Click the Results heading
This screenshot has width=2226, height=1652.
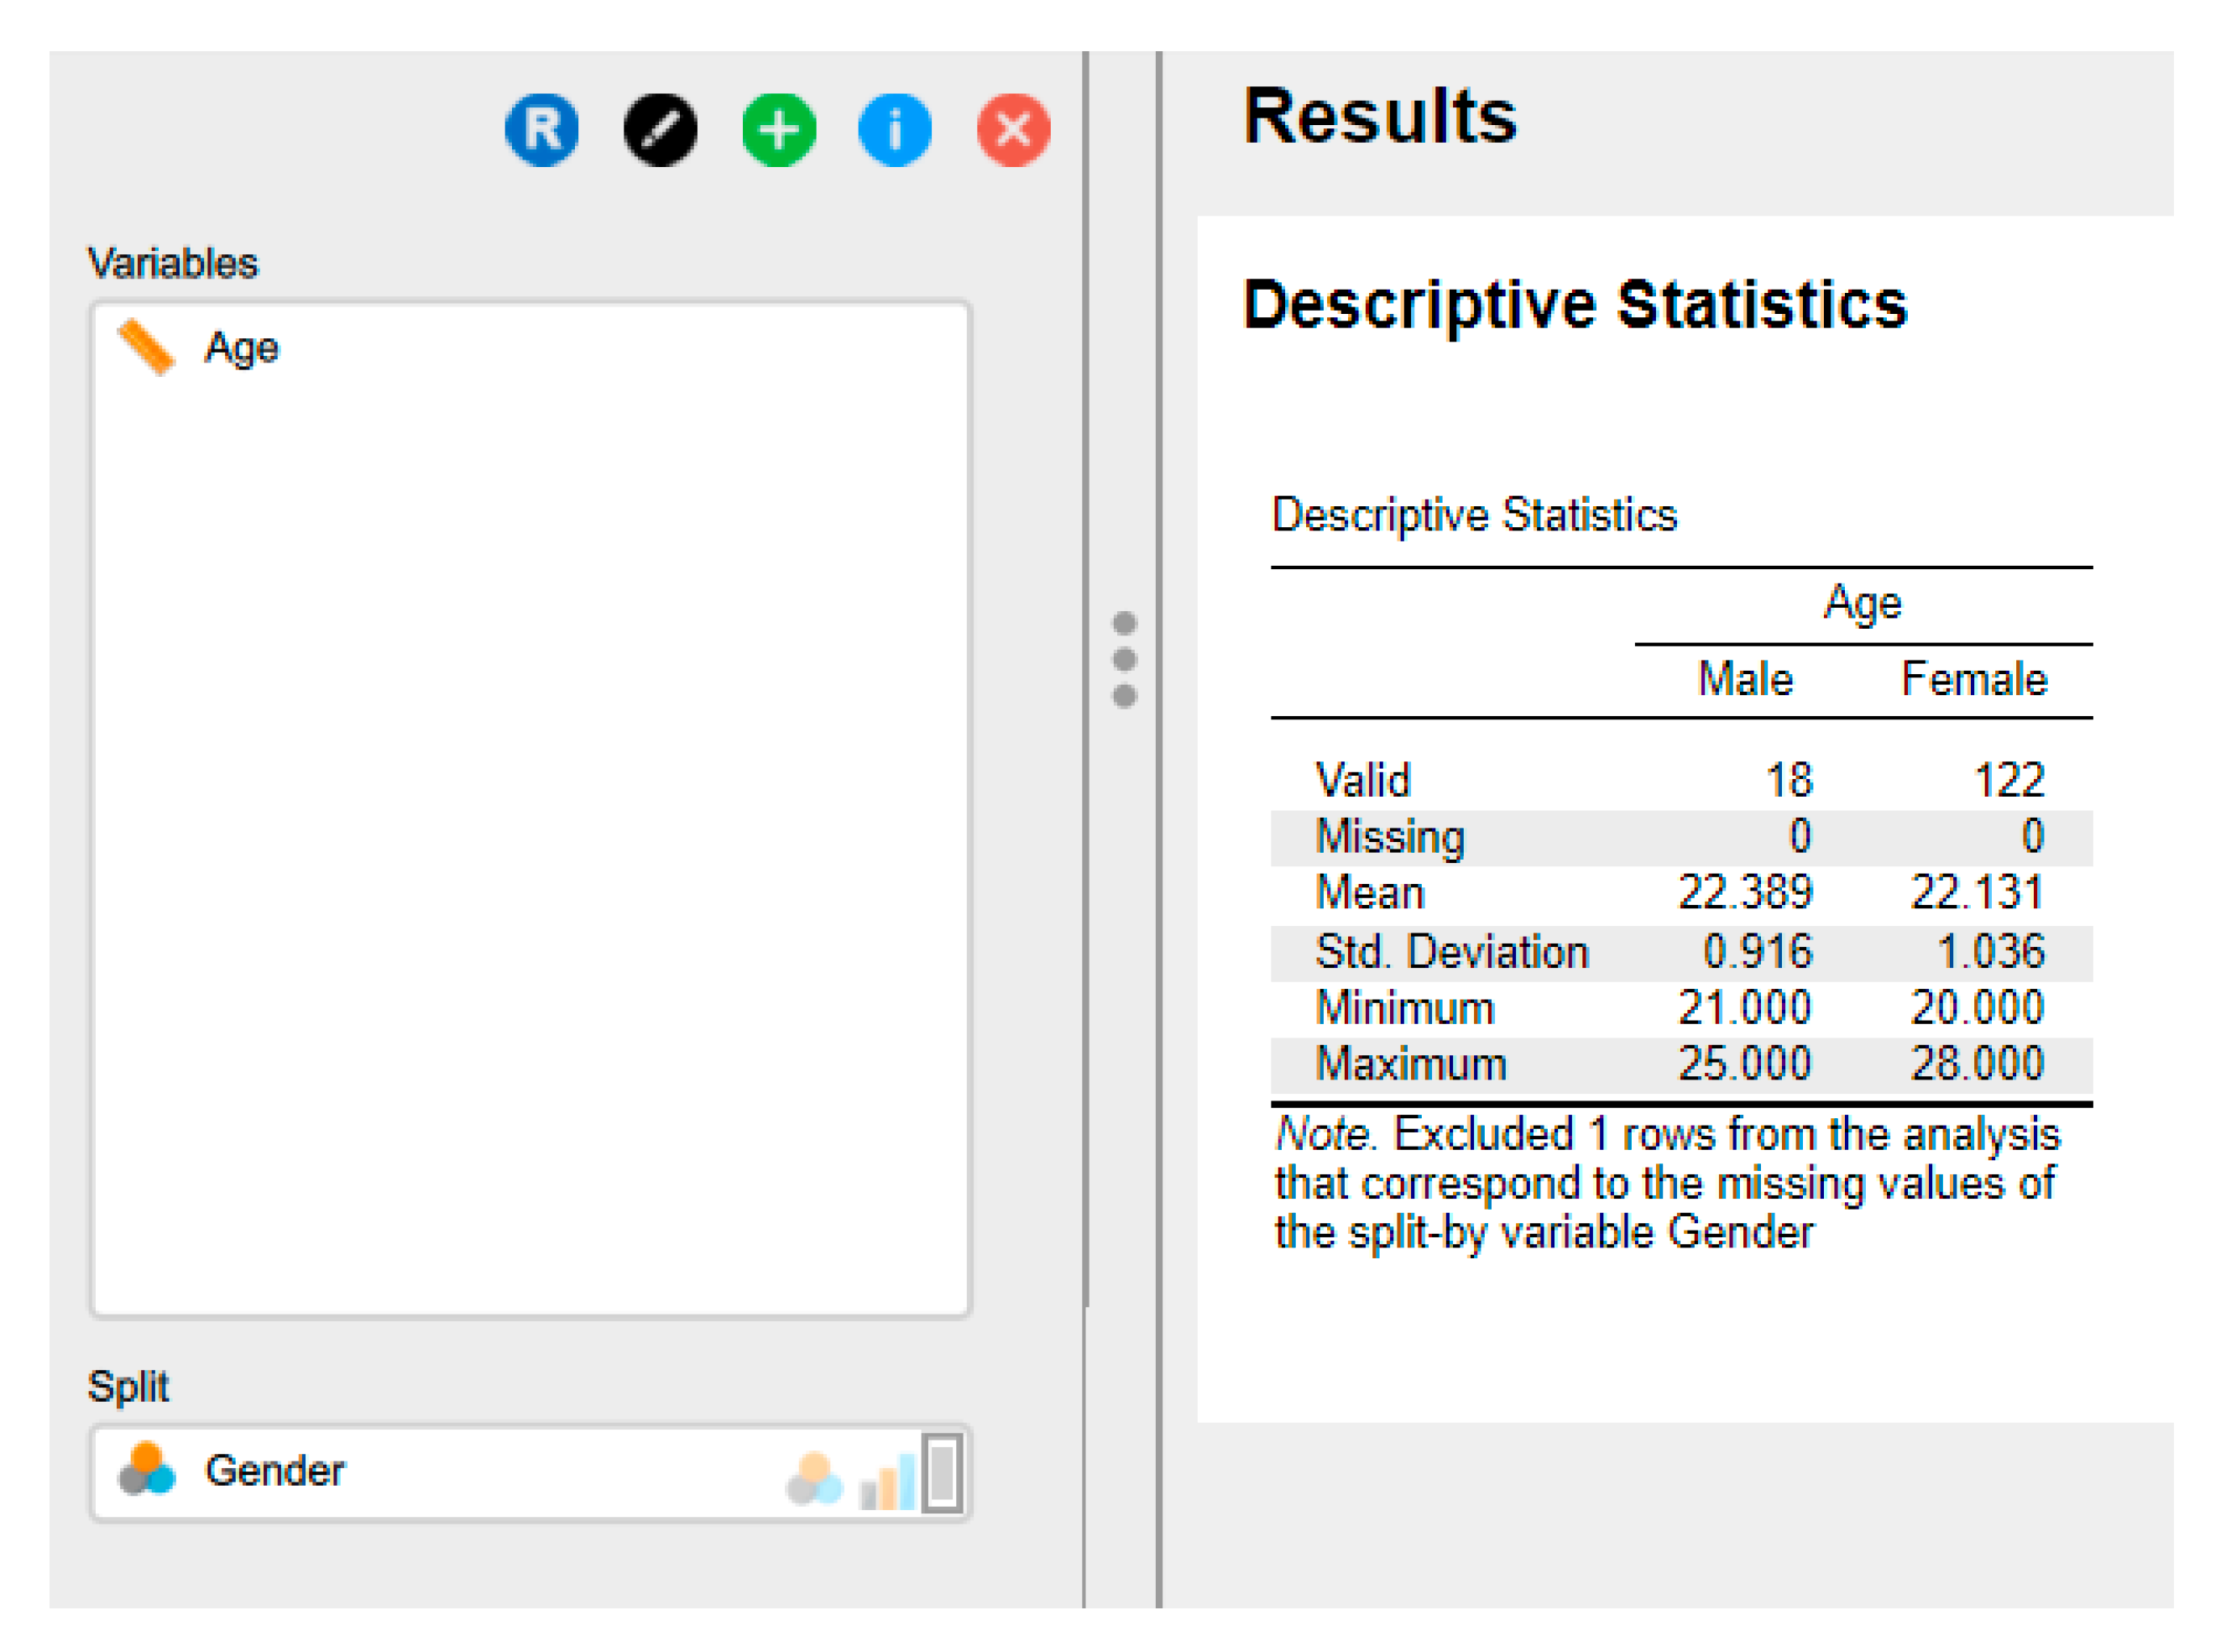coord(1379,117)
